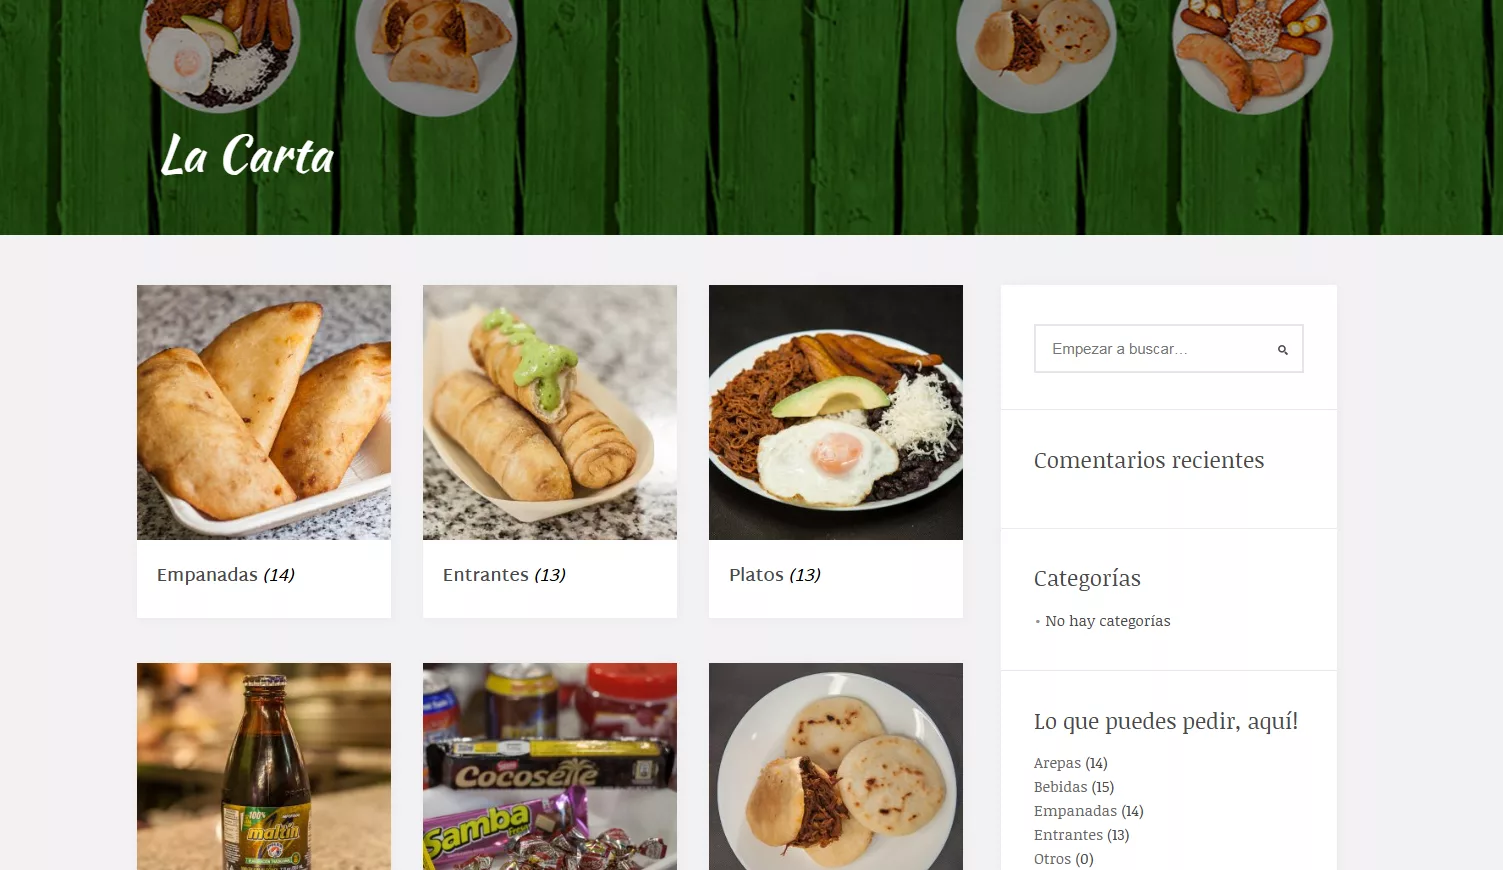Screen dimensions: 1503x870
Task: Open the Entrantes tequeños image
Action: coord(550,412)
